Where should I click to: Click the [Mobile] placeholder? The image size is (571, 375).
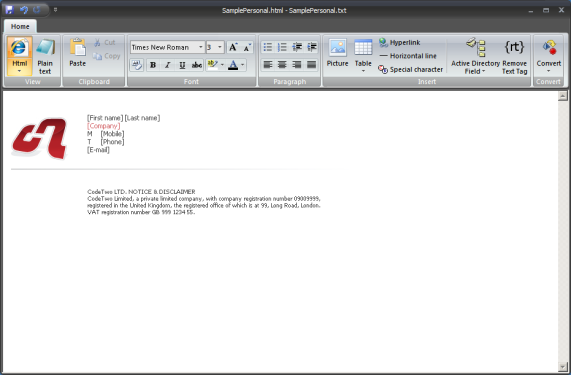(113, 134)
